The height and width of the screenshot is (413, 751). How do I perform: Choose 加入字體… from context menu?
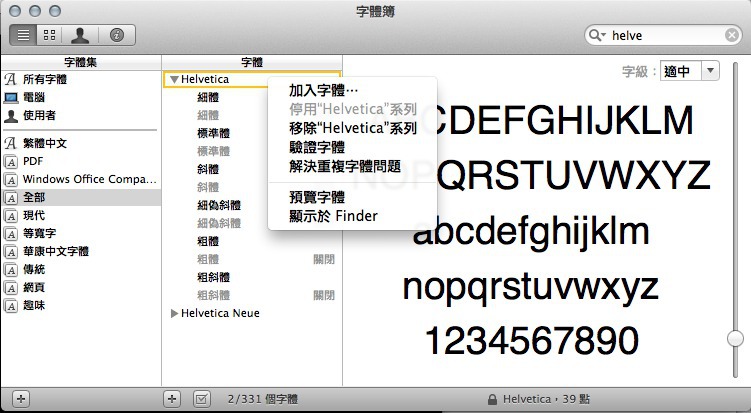point(323,92)
